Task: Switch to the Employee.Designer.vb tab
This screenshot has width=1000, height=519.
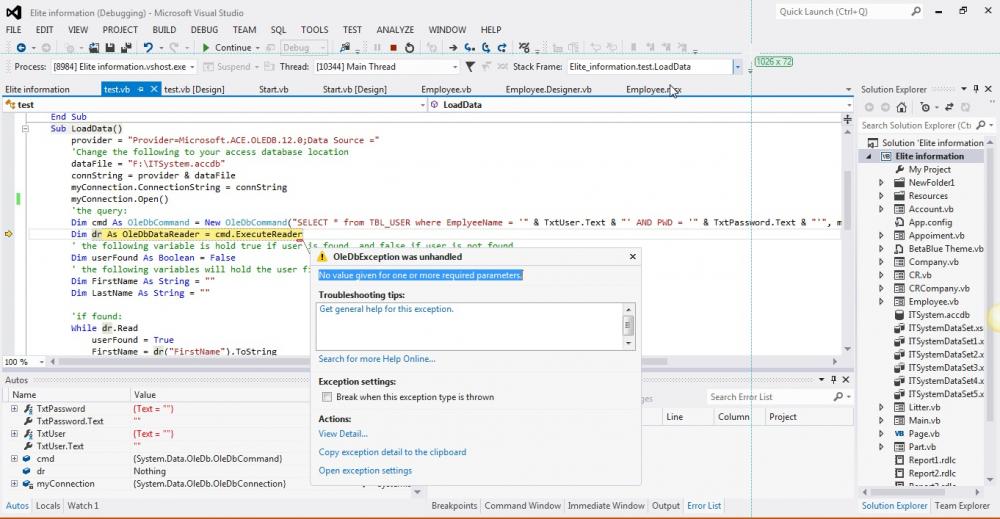Action: 548,89
